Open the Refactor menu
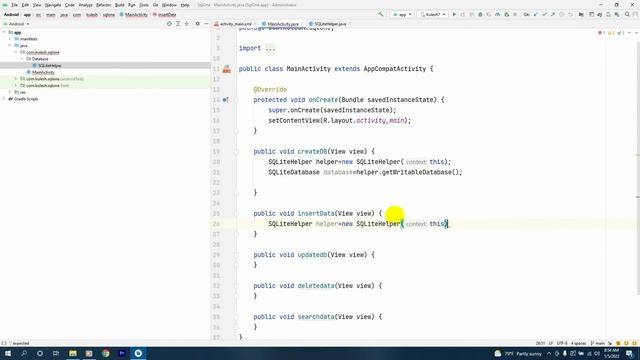The height and width of the screenshot is (360, 640). click(103, 5)
